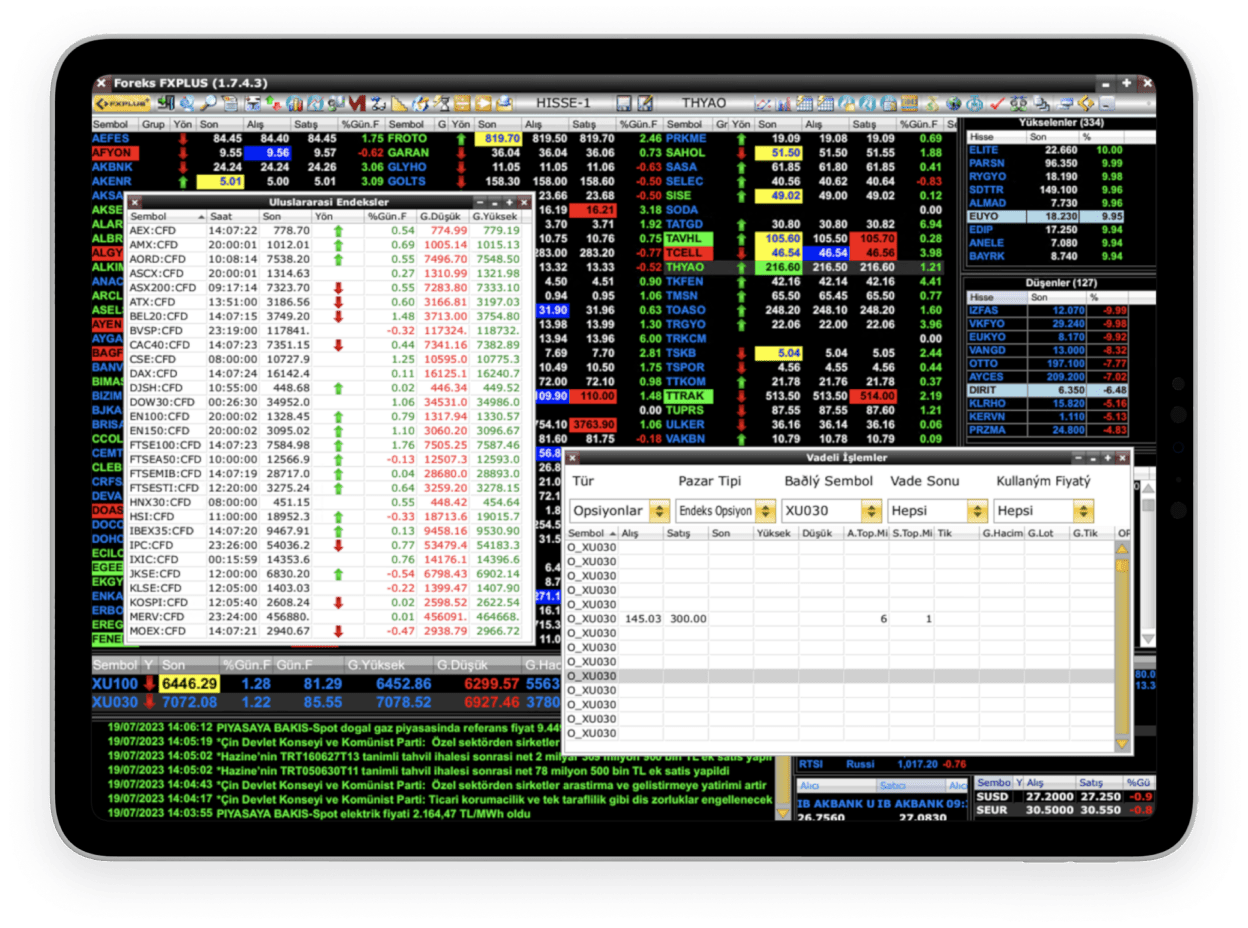Expand the Pazar Tipi Endeks Opsiyon dropdown

[x=765, y=511]
